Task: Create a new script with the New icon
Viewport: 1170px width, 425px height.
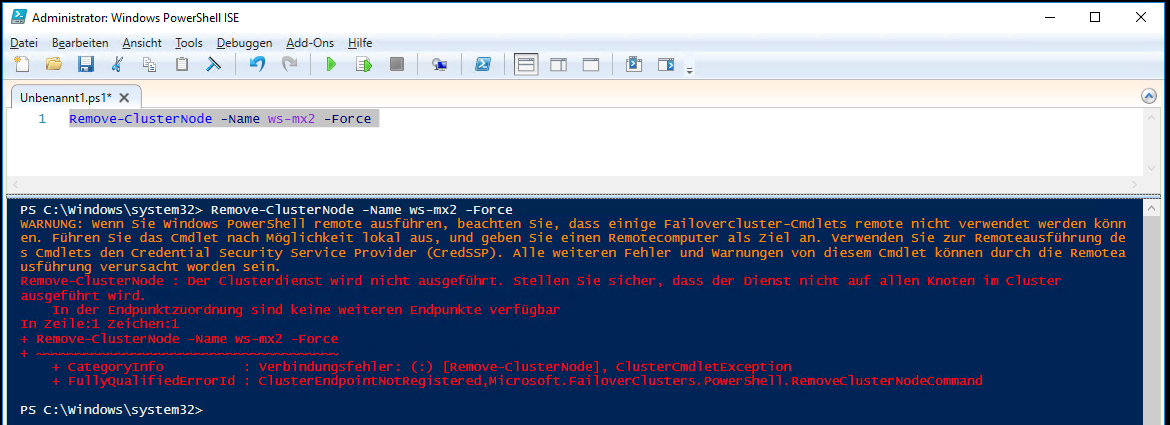Action: [22, 64]
